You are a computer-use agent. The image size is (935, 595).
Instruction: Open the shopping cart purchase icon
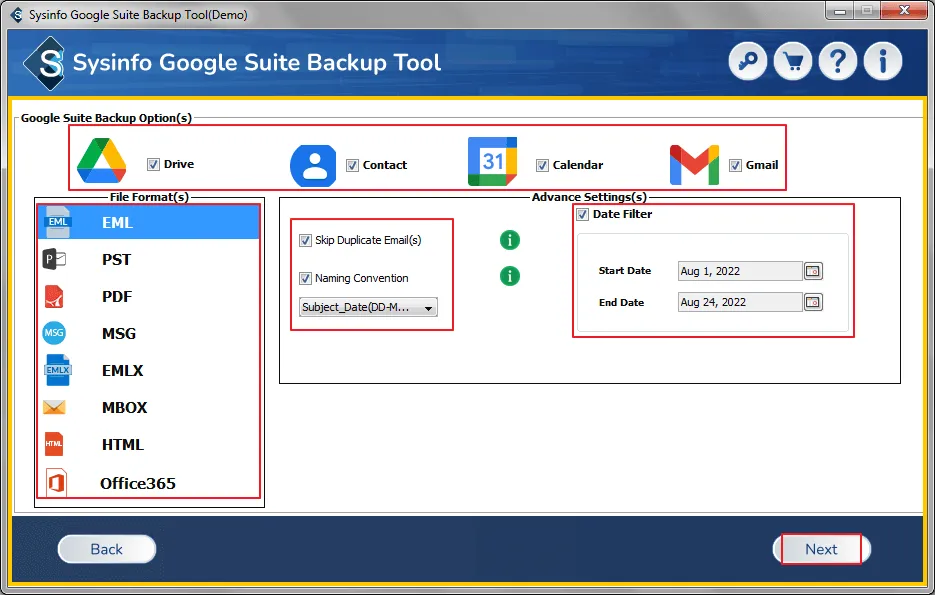(x=793, y=62)
